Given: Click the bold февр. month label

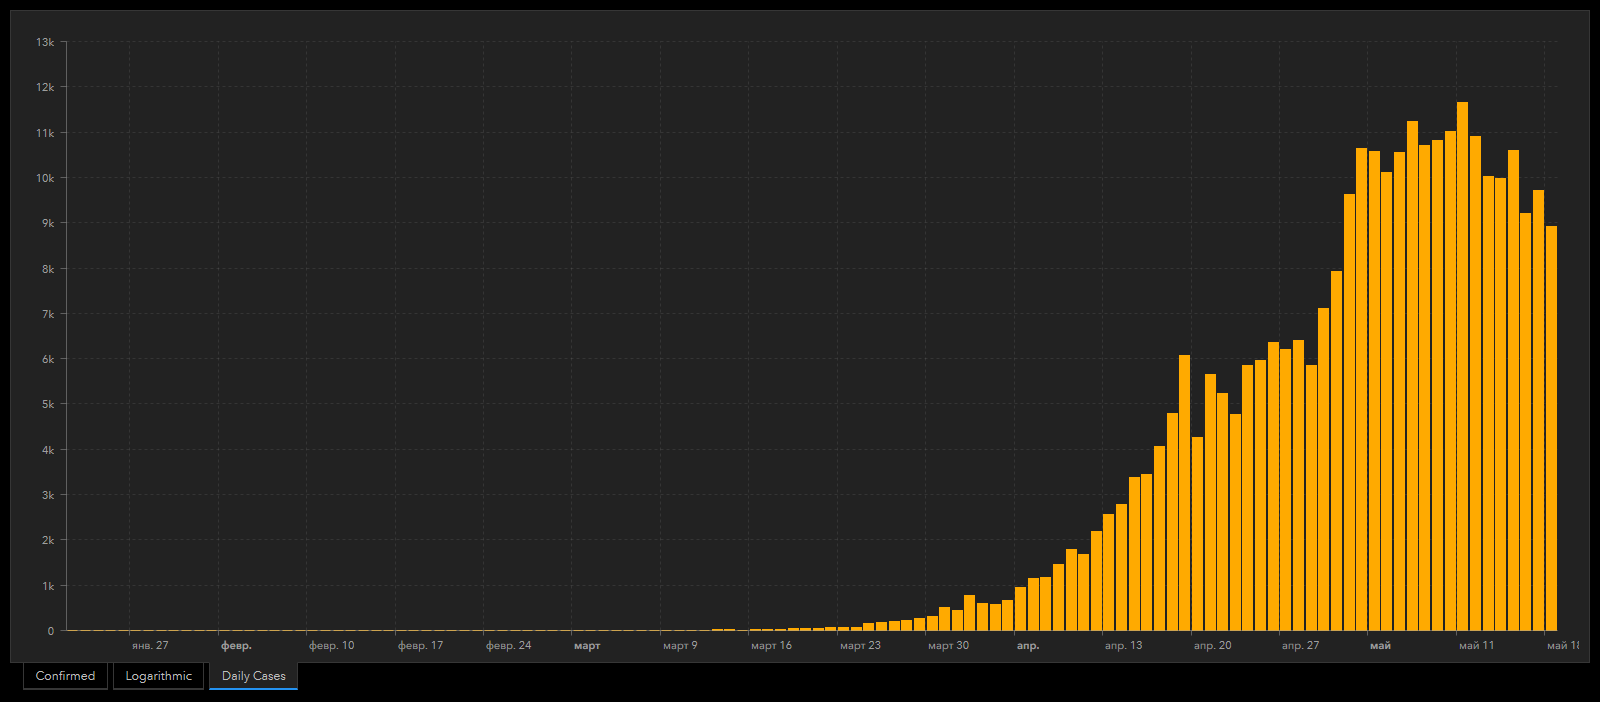Looking at the screenshot, I should pos(236,646).
